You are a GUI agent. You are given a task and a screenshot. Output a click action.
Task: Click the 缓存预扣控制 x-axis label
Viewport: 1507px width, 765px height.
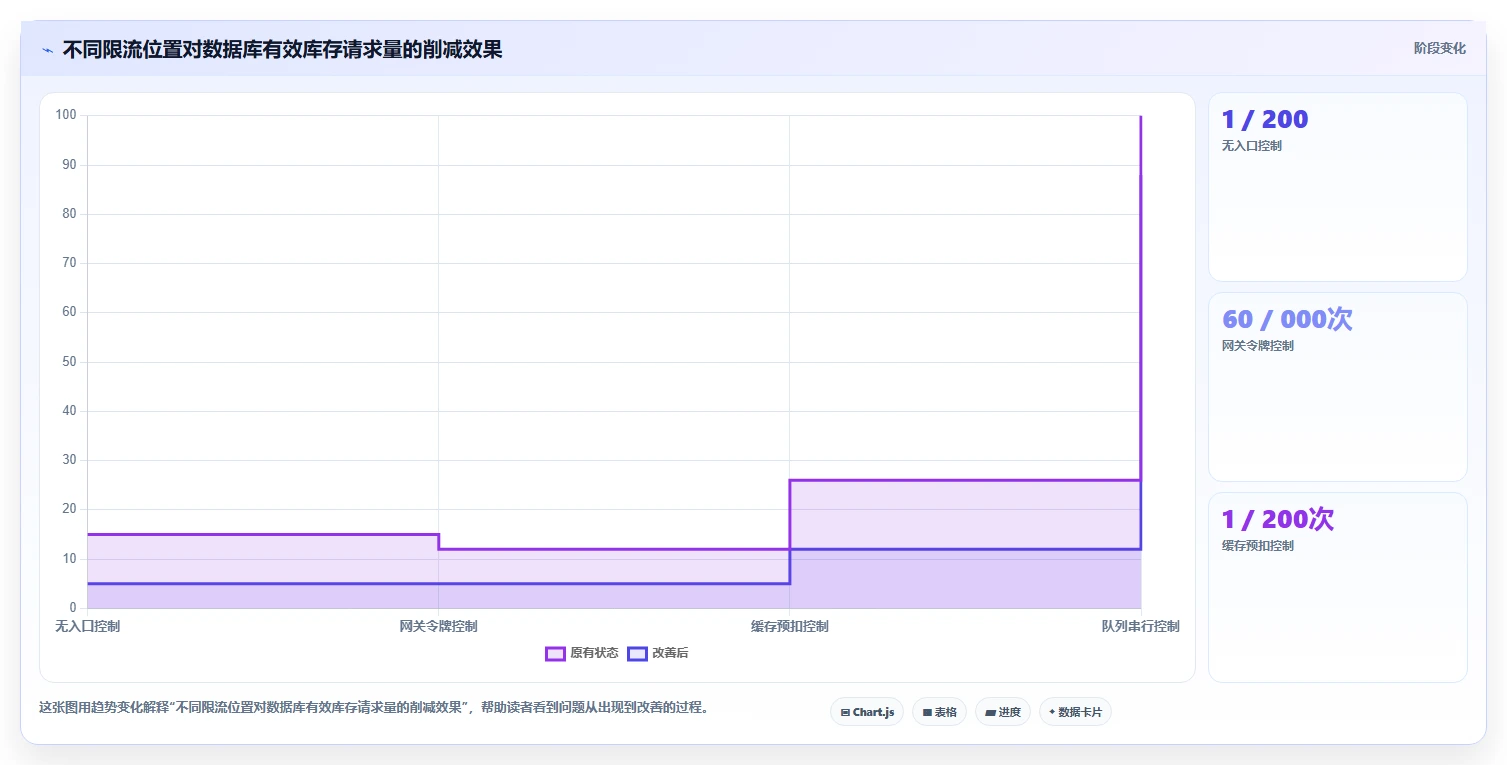789,626
